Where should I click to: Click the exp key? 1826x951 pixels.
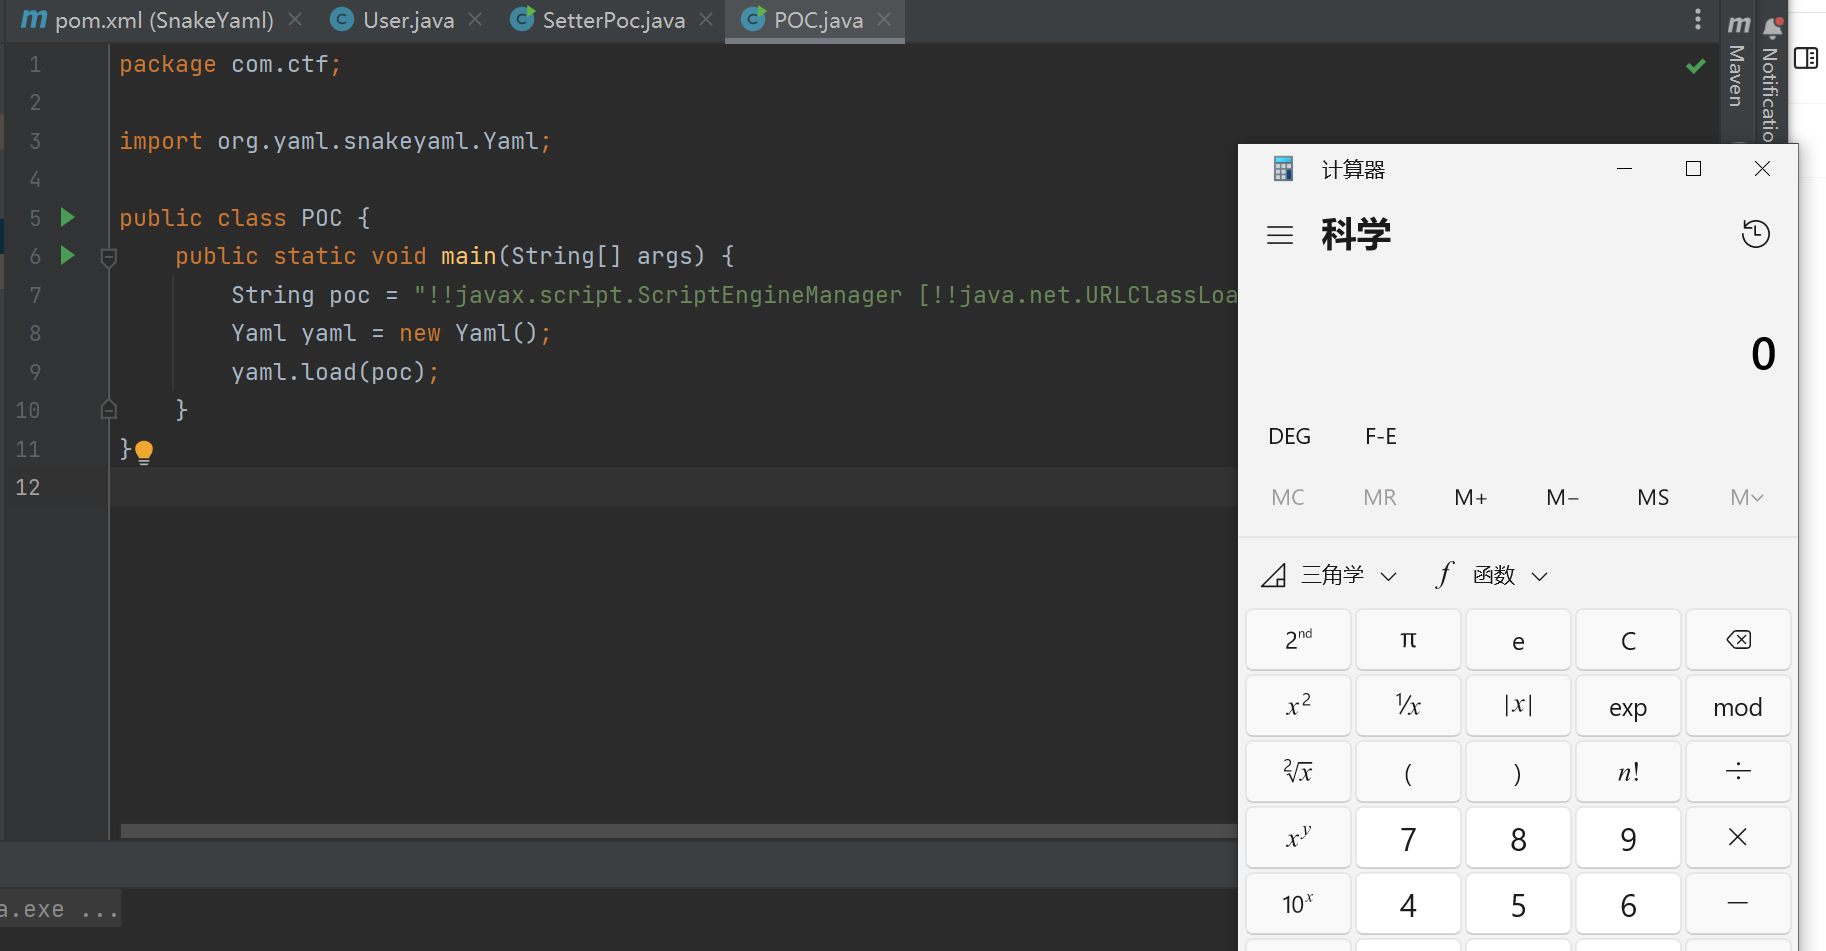(x=1628, y=706)
